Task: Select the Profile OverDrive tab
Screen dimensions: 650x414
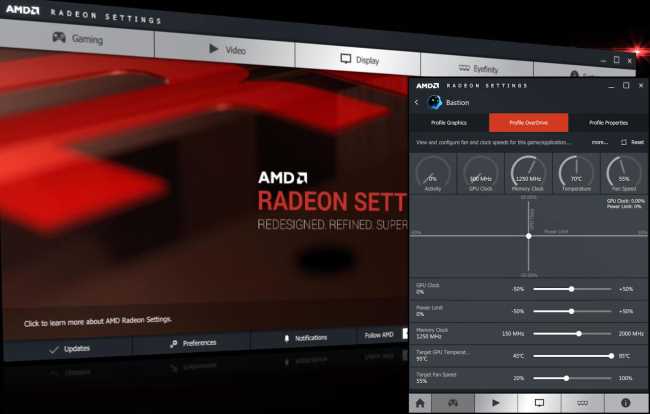Action: point(529,123)
